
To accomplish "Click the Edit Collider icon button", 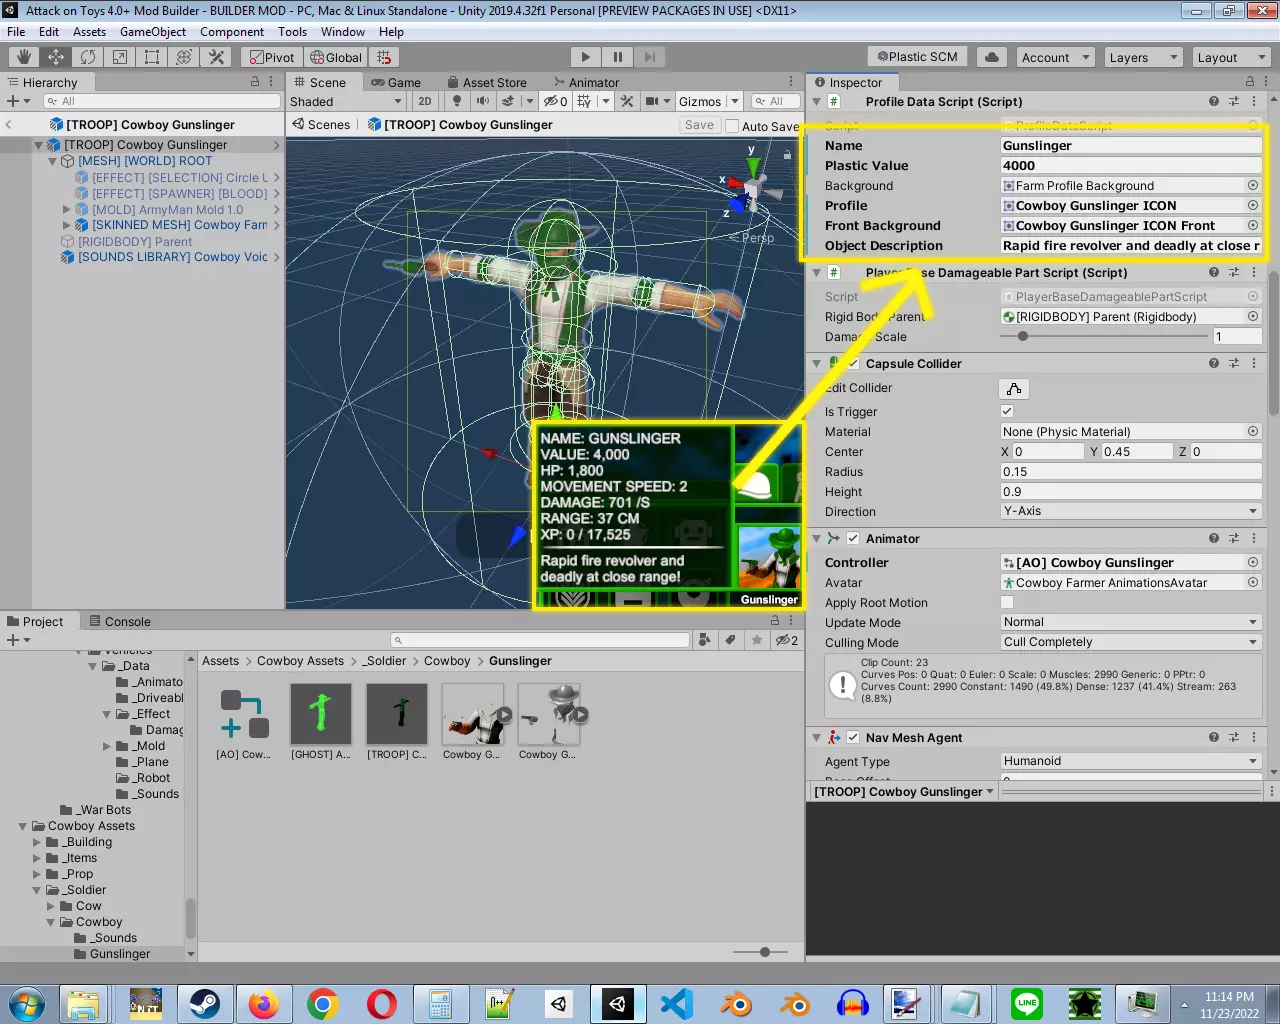I will coord(1014,388).
